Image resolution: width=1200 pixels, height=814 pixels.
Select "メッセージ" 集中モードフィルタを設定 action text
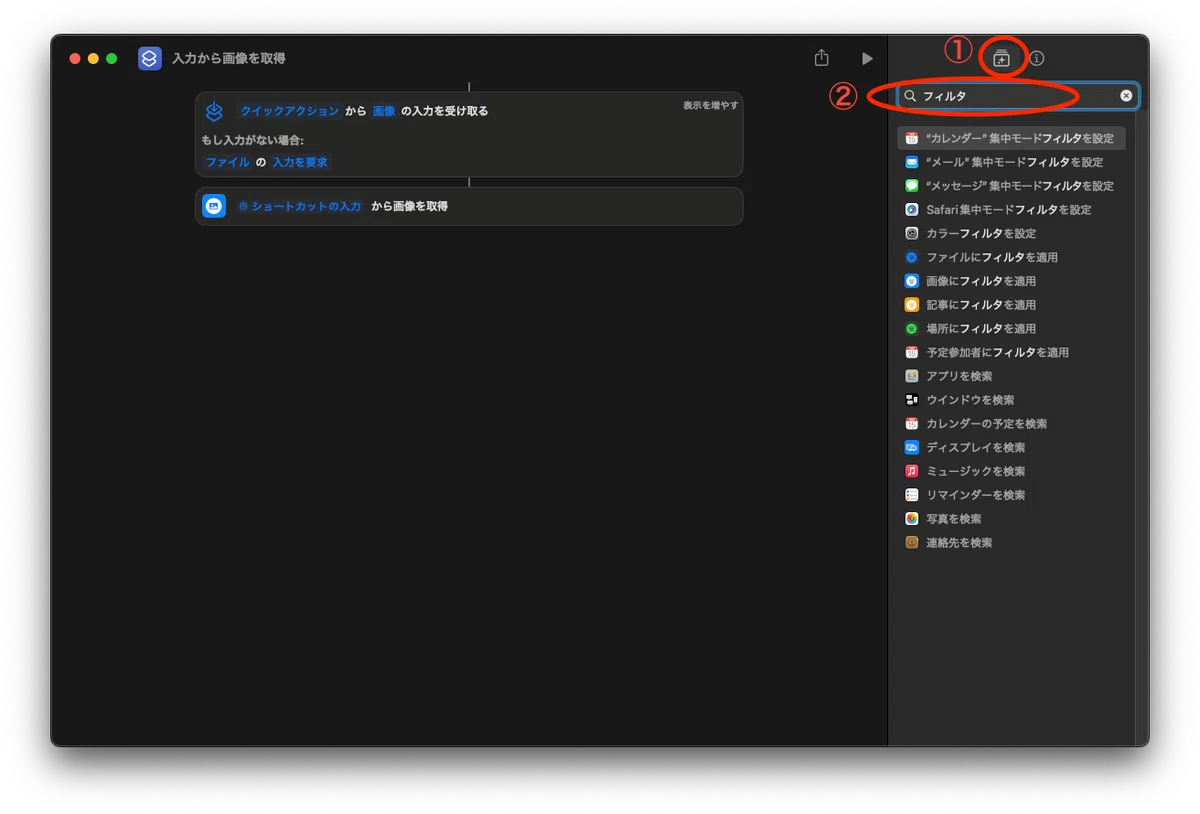(1019, 186)
